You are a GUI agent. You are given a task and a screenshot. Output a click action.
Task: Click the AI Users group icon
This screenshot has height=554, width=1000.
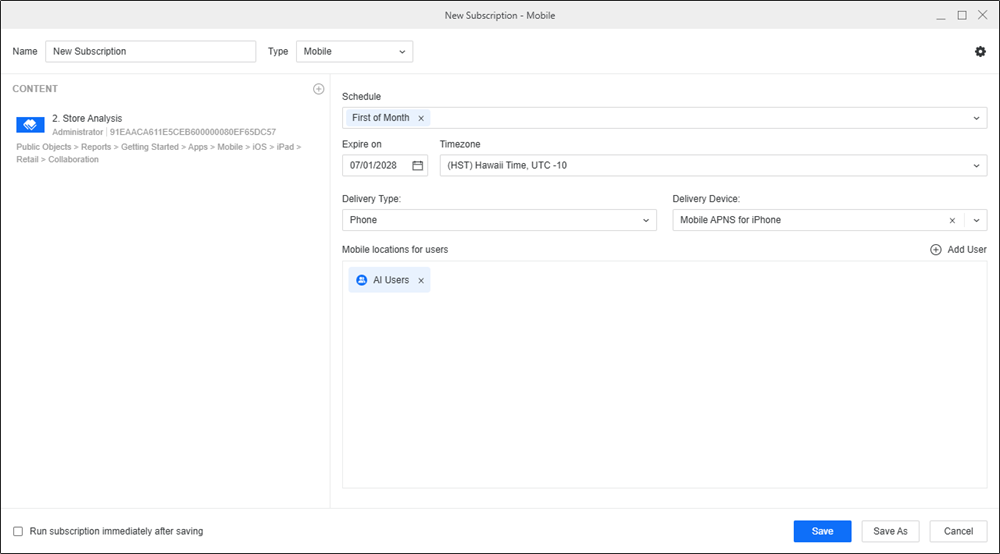pyautogui.click(x=362, y=281)
